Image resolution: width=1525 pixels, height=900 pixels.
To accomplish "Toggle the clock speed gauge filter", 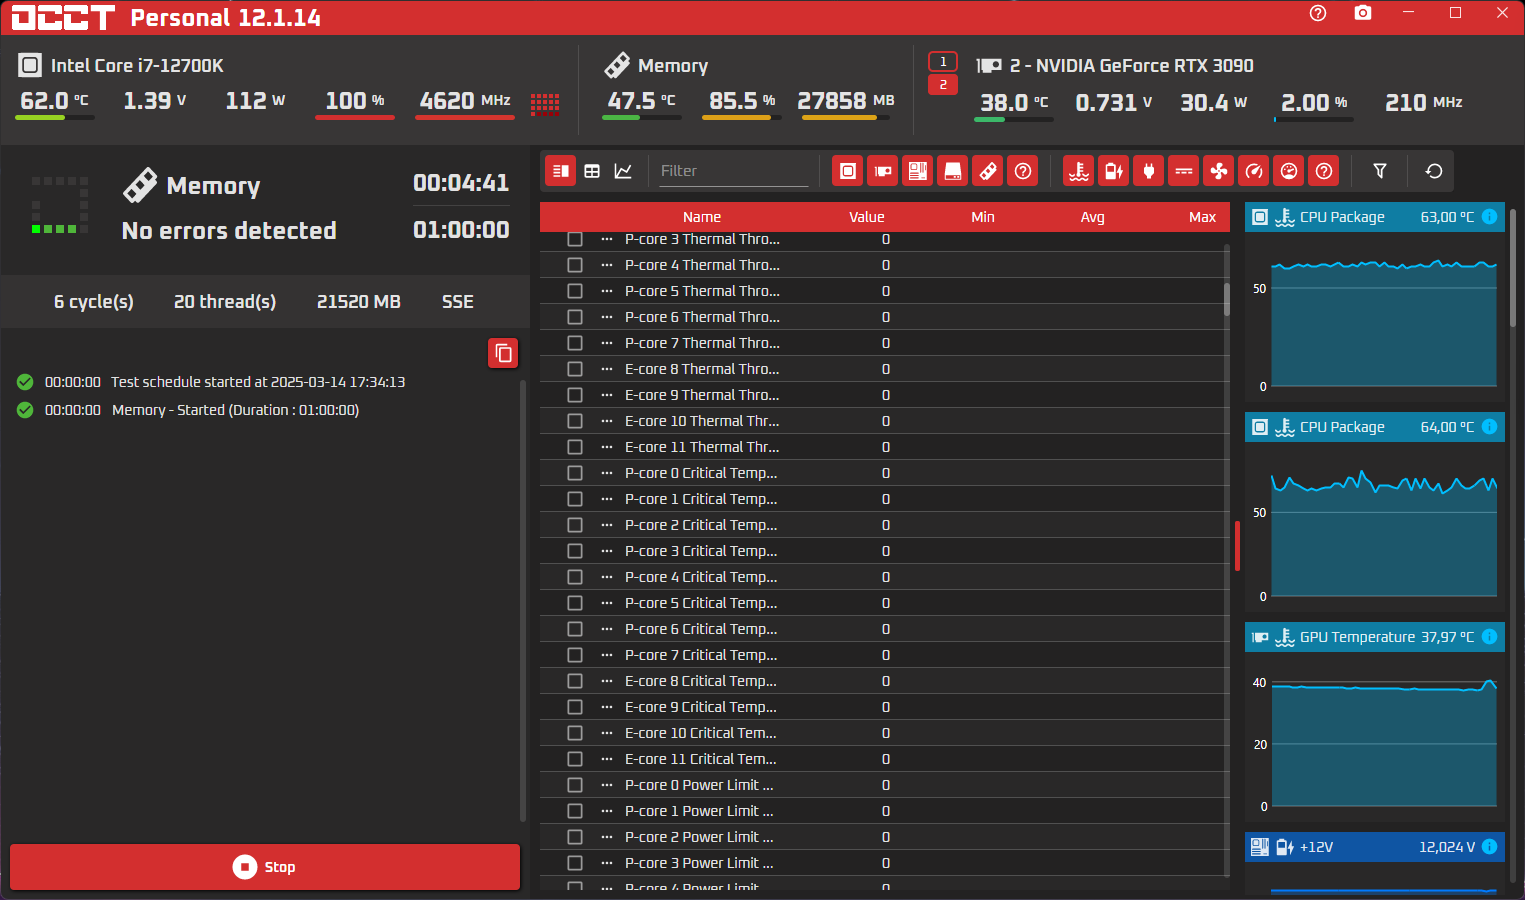I will click(x=1254, y=171).
